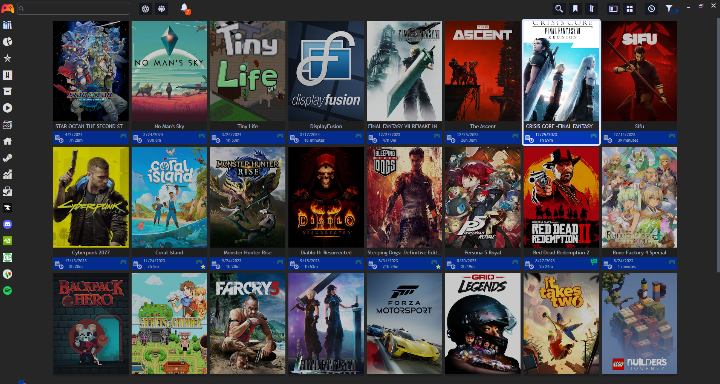Select the Red Dead Redemption 2 cover
The width and height of the screenshot is (720, 384).
561,198
